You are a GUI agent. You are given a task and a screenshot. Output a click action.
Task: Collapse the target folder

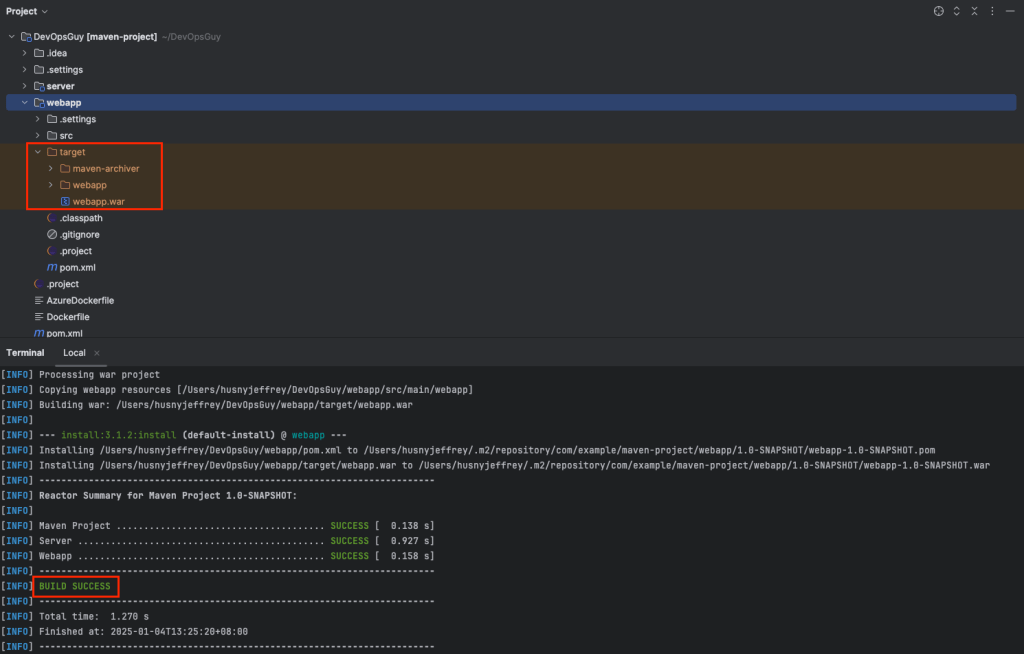[x=38, y=152]
